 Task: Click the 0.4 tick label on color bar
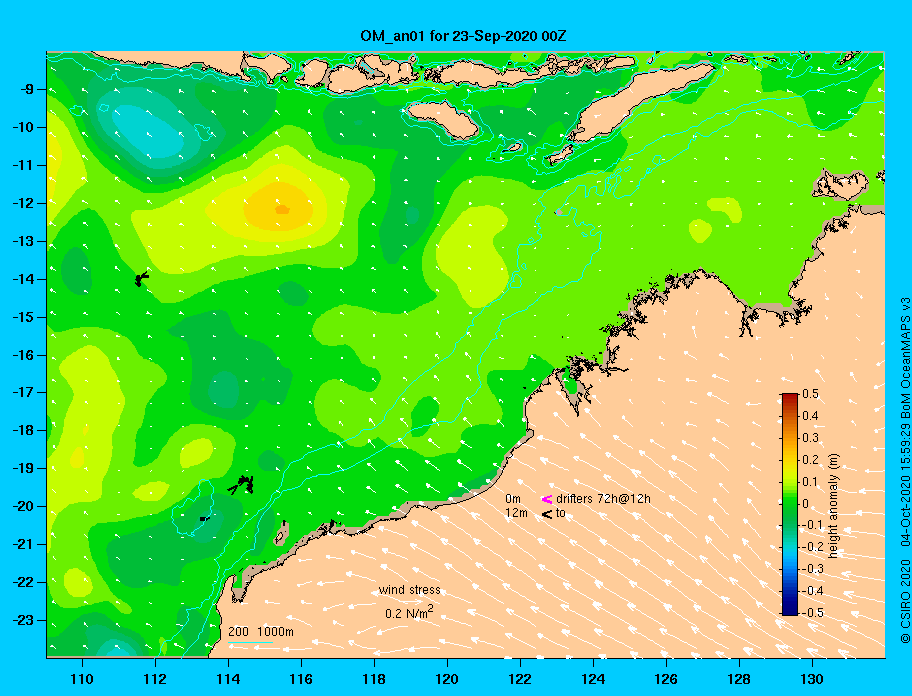(810, 416)
